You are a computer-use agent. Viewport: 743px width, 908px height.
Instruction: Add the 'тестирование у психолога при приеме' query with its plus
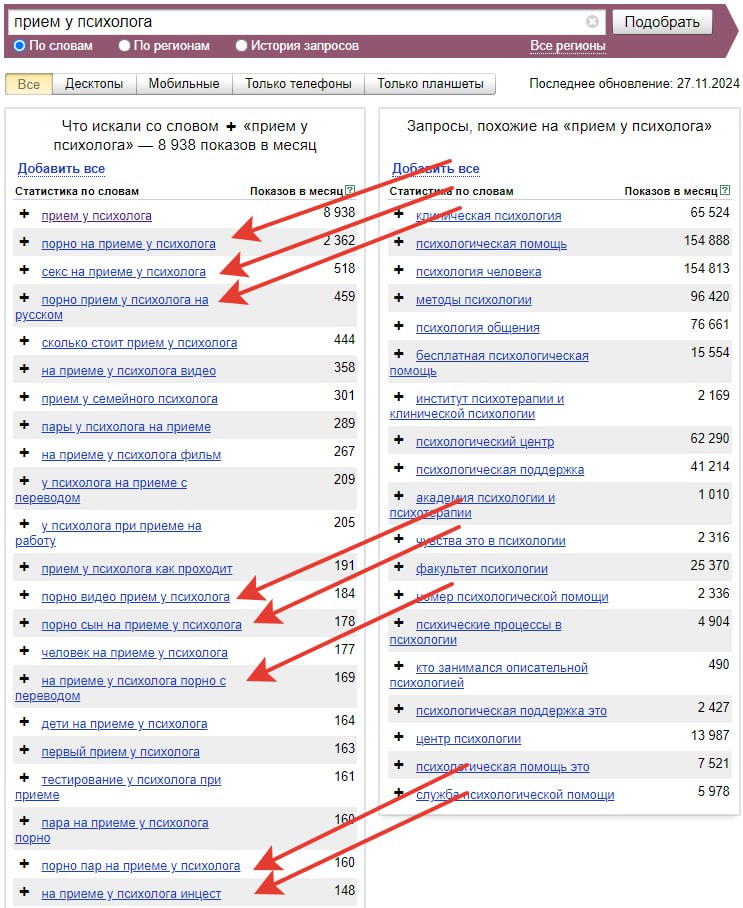[x=24, y=778]
